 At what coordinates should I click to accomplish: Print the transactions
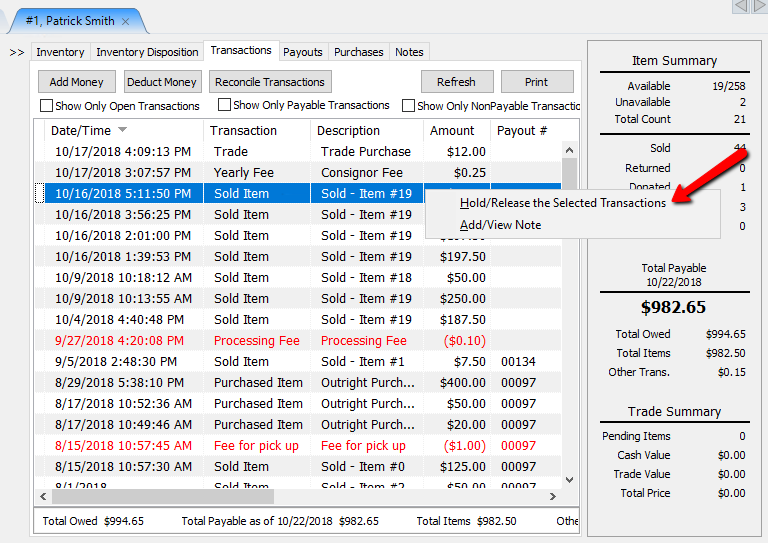pos(536,82)
